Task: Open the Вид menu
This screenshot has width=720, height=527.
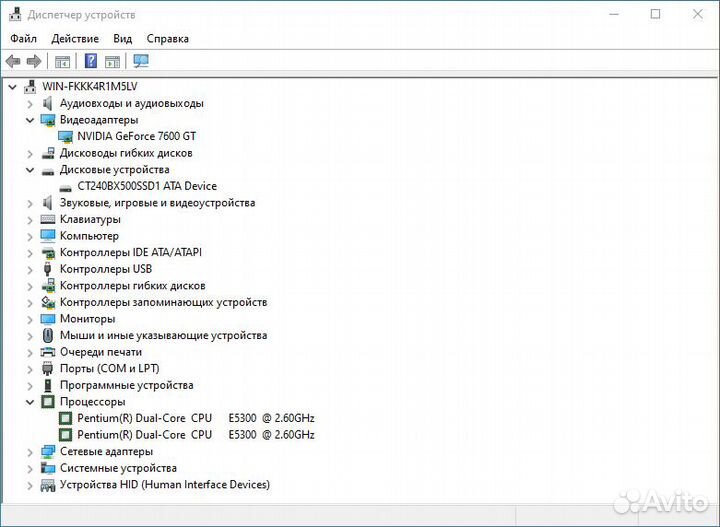Action: tap(123, 39)
